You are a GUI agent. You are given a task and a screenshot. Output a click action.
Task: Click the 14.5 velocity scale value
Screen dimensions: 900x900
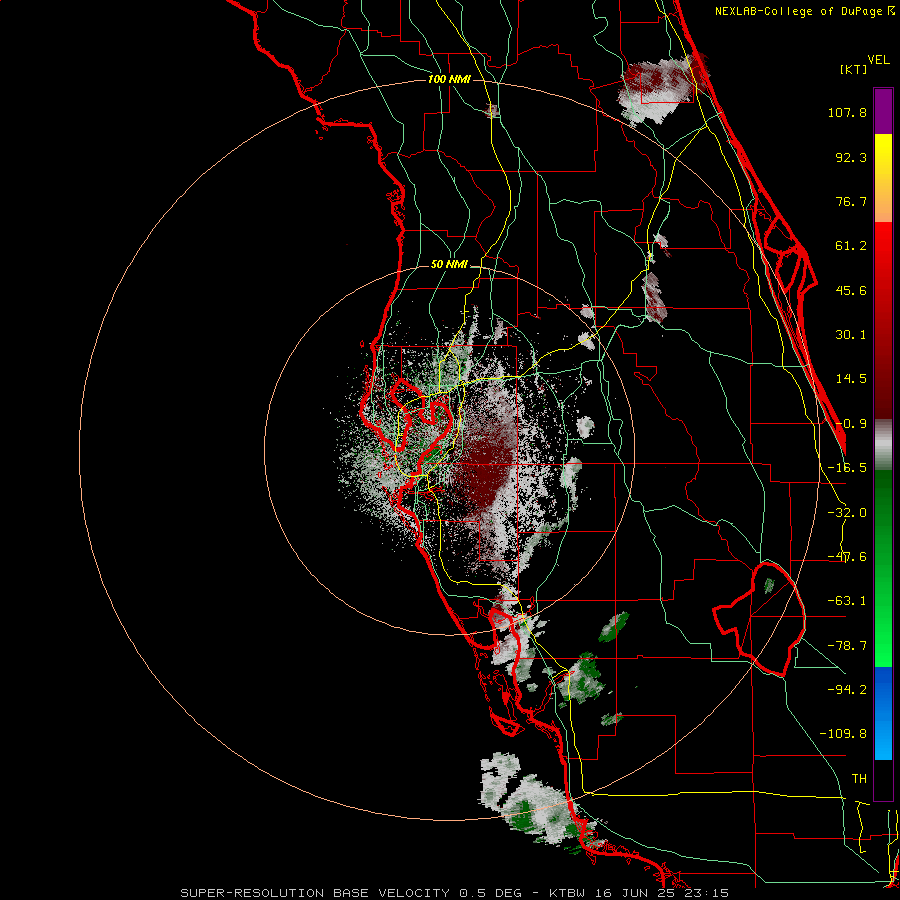pyautogui.click(x=851, y=379)
